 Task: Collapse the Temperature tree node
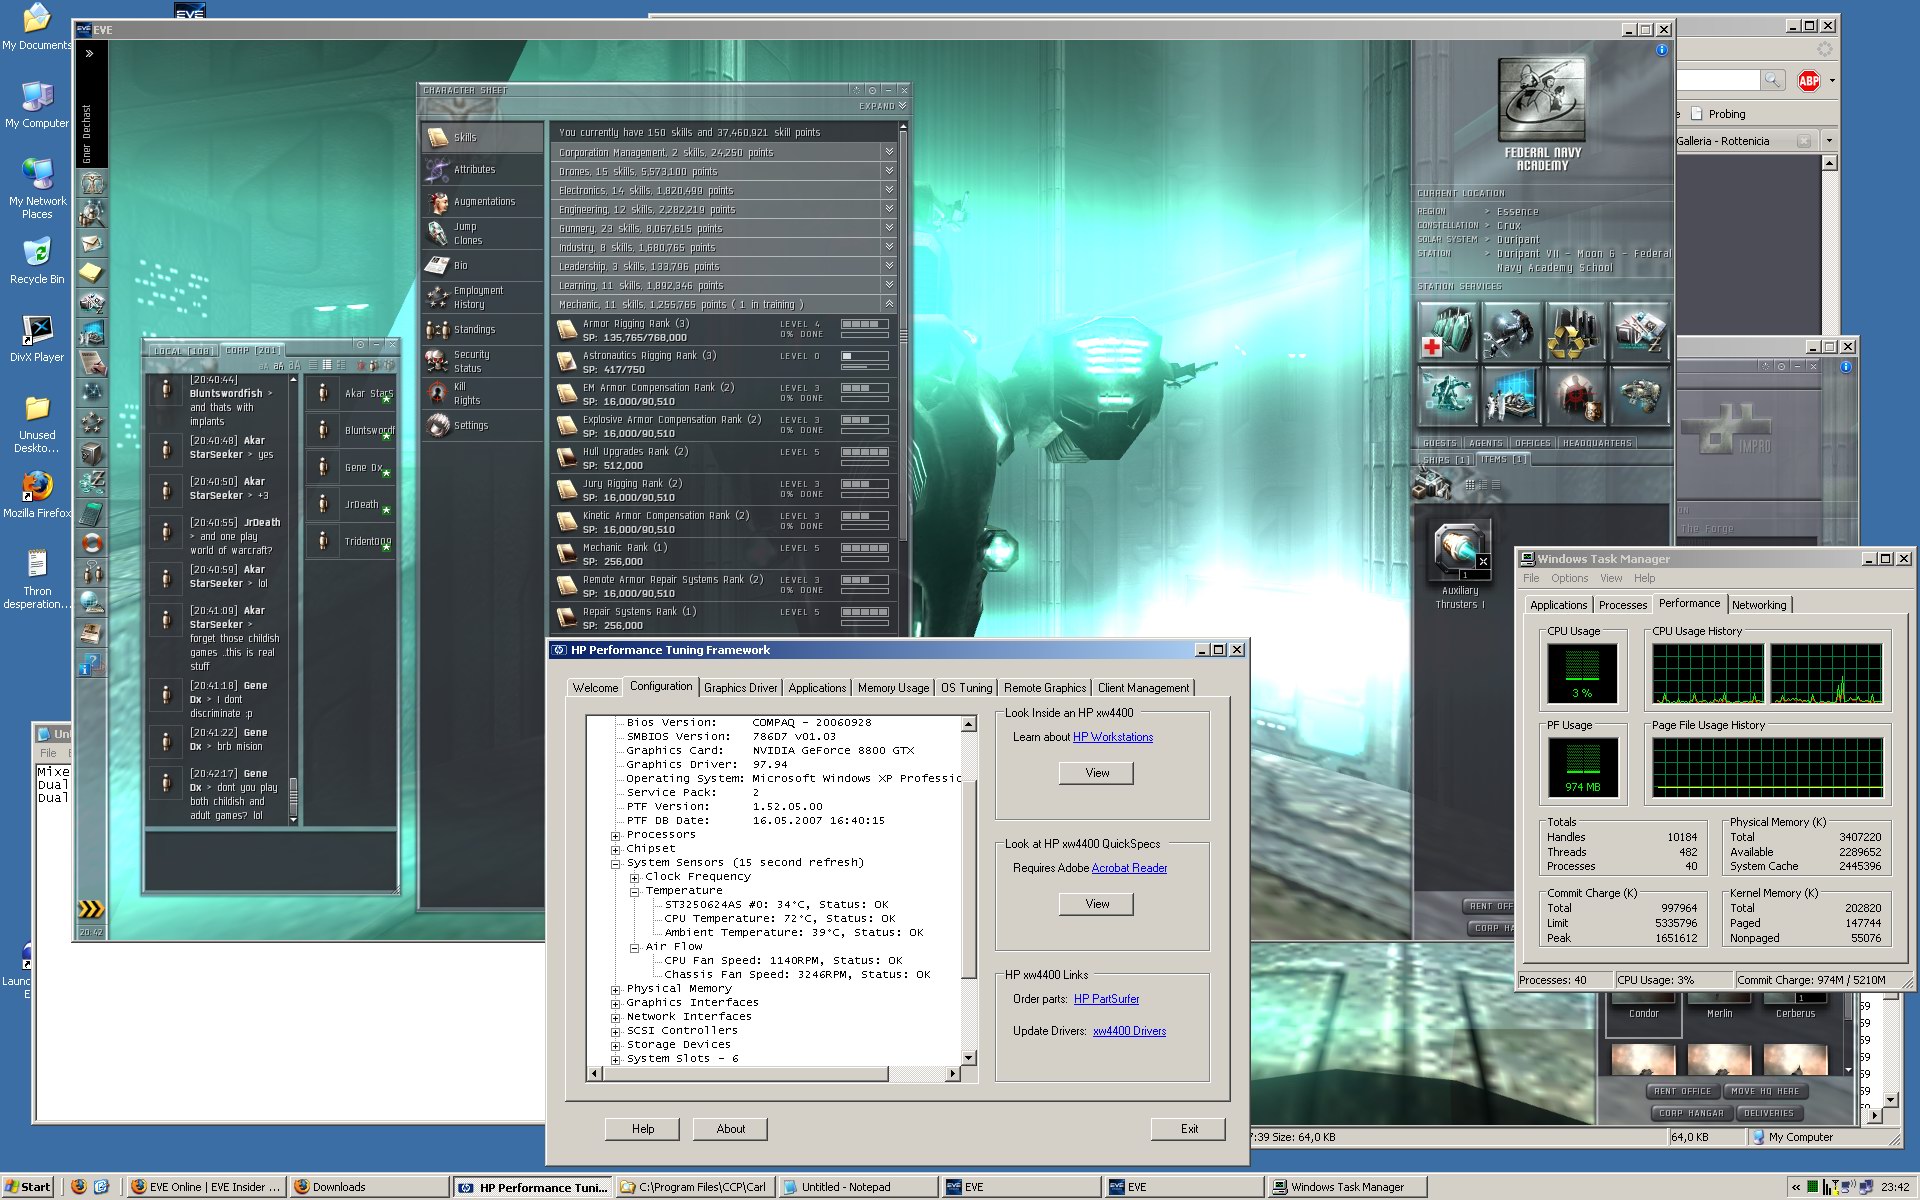(634, 891)
